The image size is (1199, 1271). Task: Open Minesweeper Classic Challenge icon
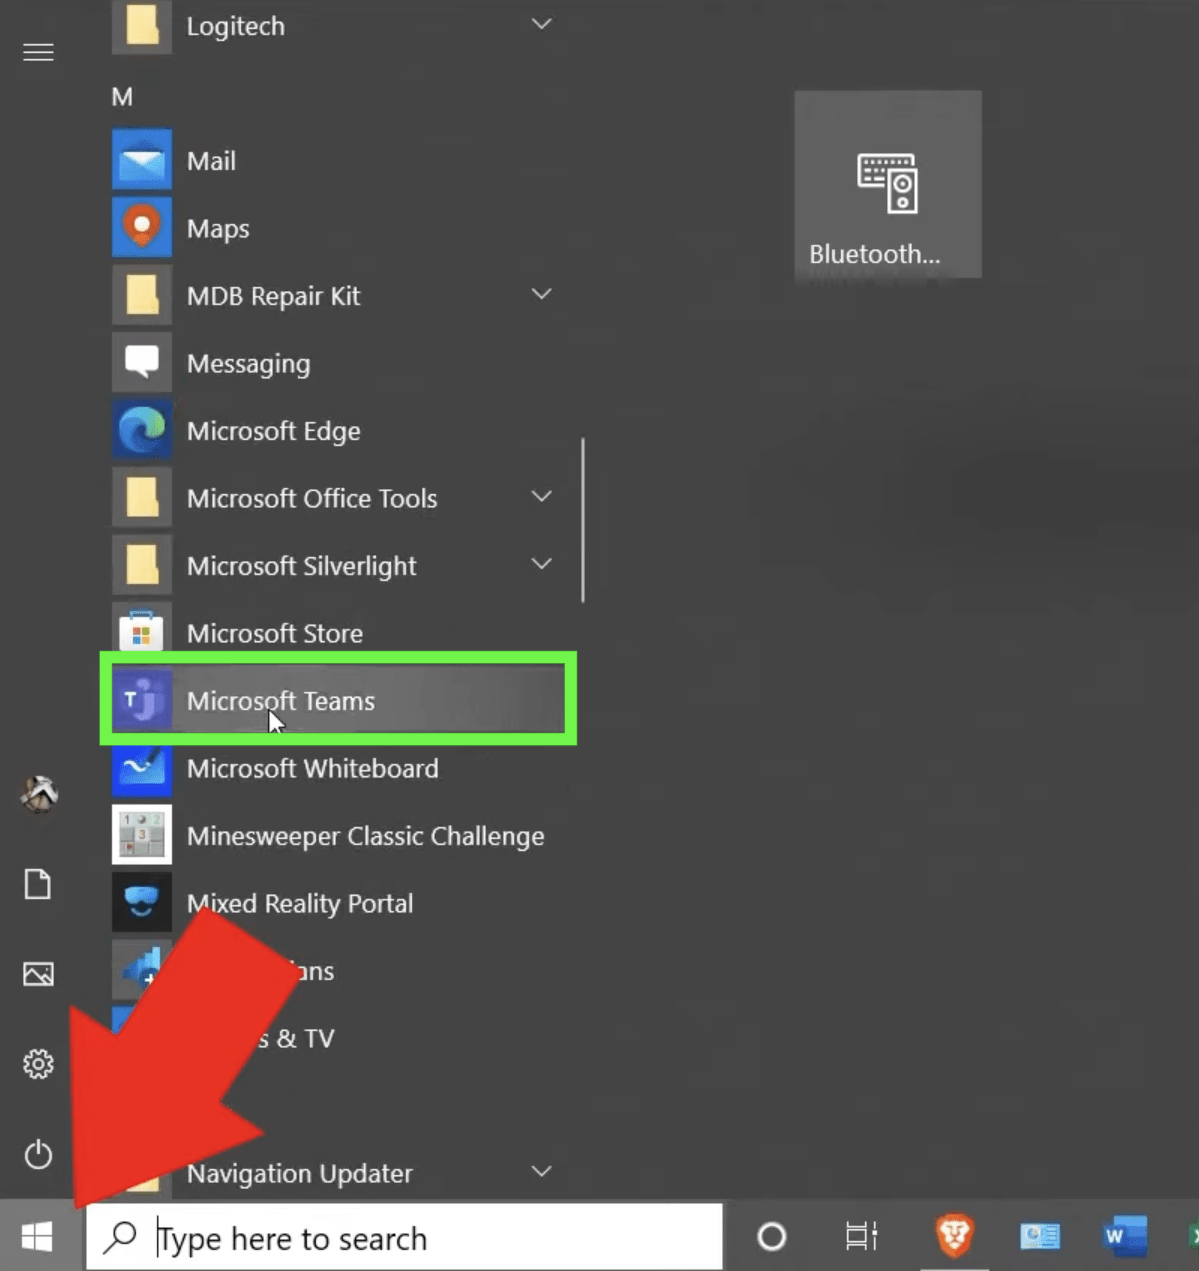(141, 835)
